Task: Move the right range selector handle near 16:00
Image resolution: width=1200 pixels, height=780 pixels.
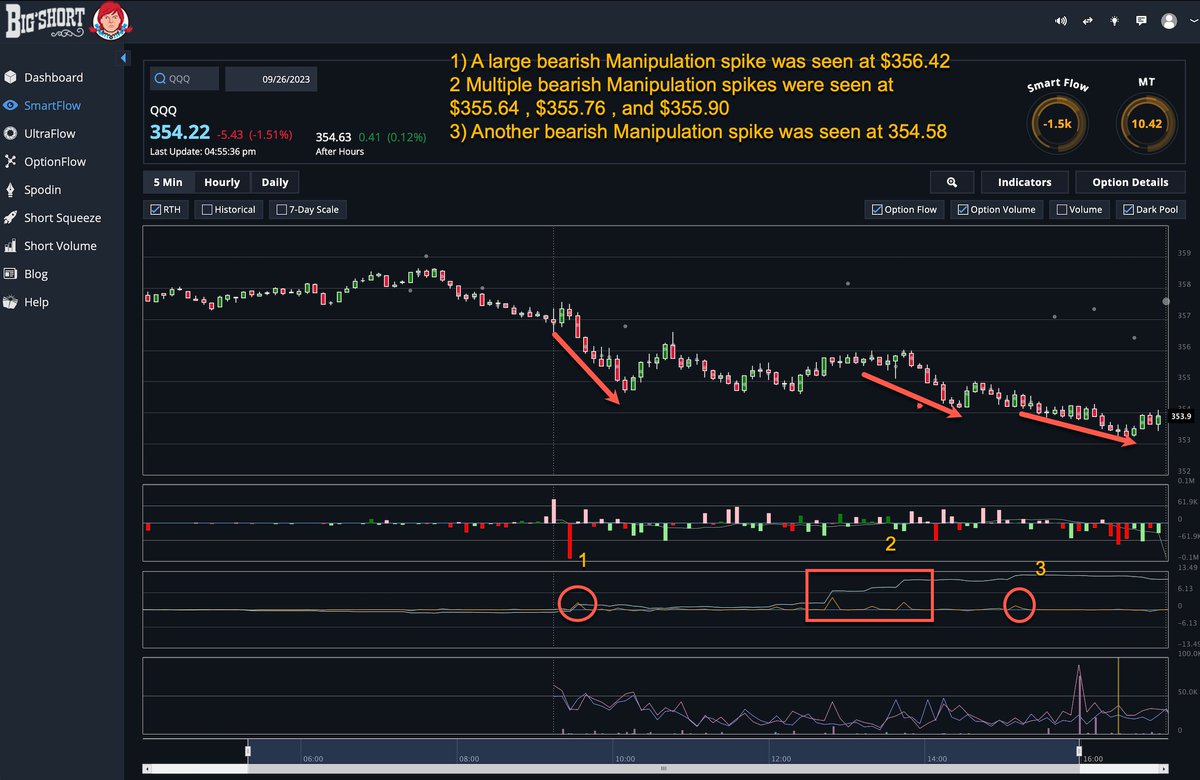Action: click(1079, 752)
